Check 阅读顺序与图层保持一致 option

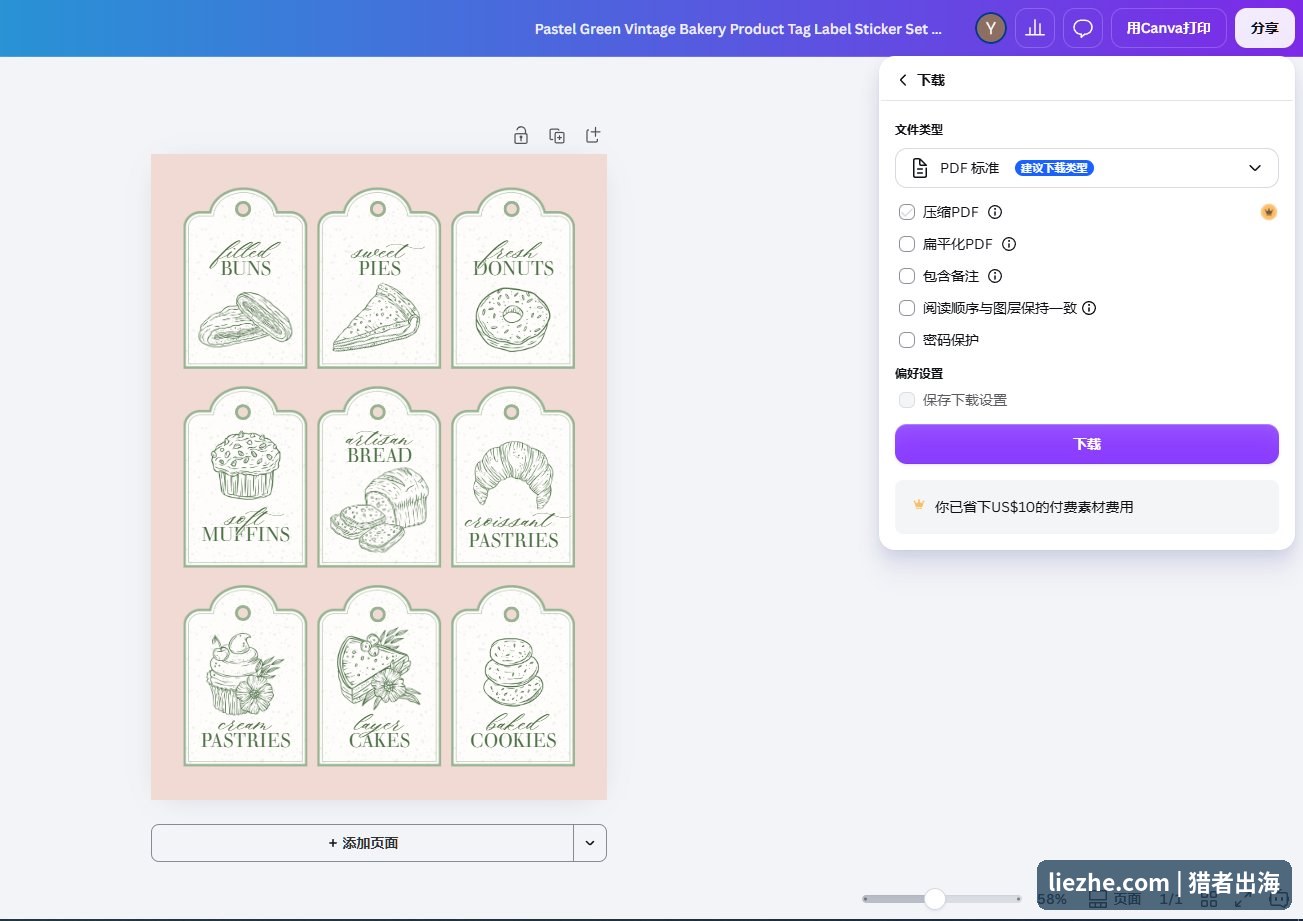coord(907,308)
